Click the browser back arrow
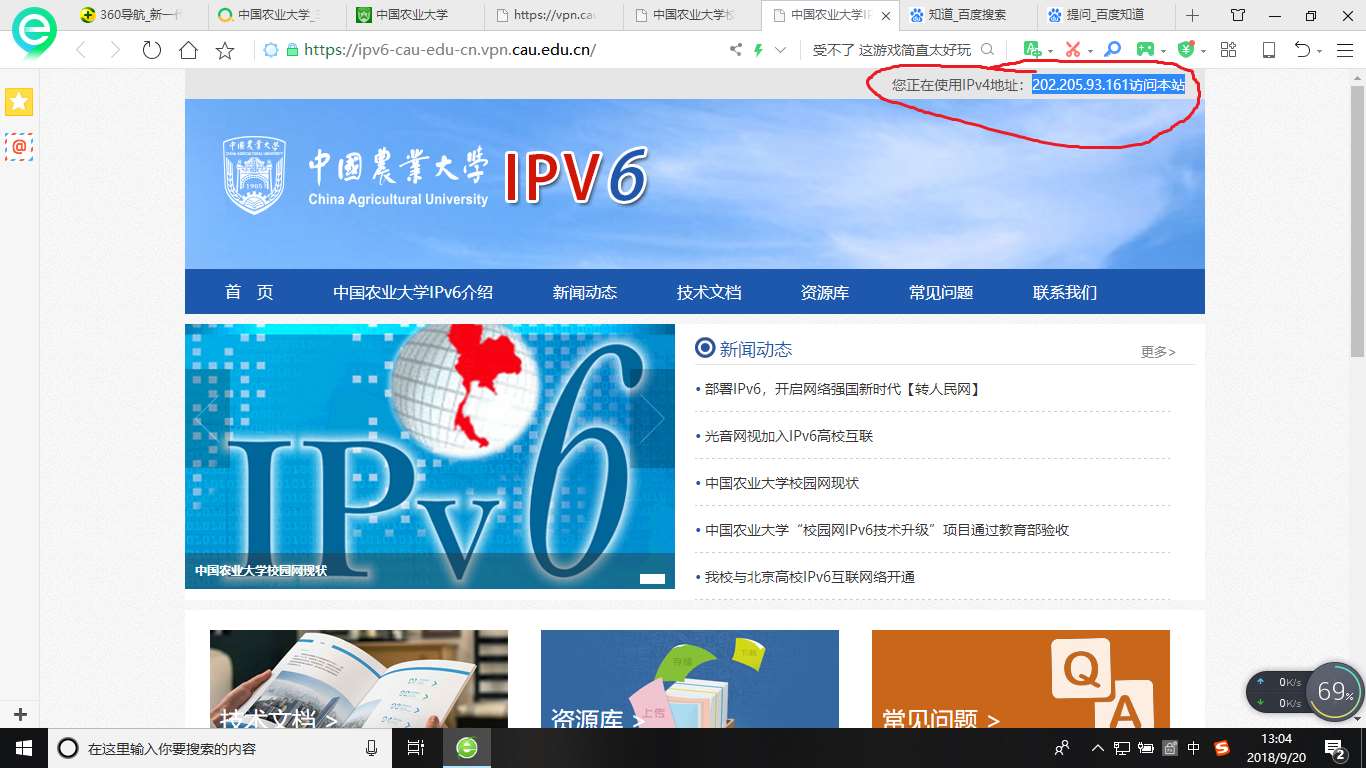The image size is (1366, 768). point(82,50)
